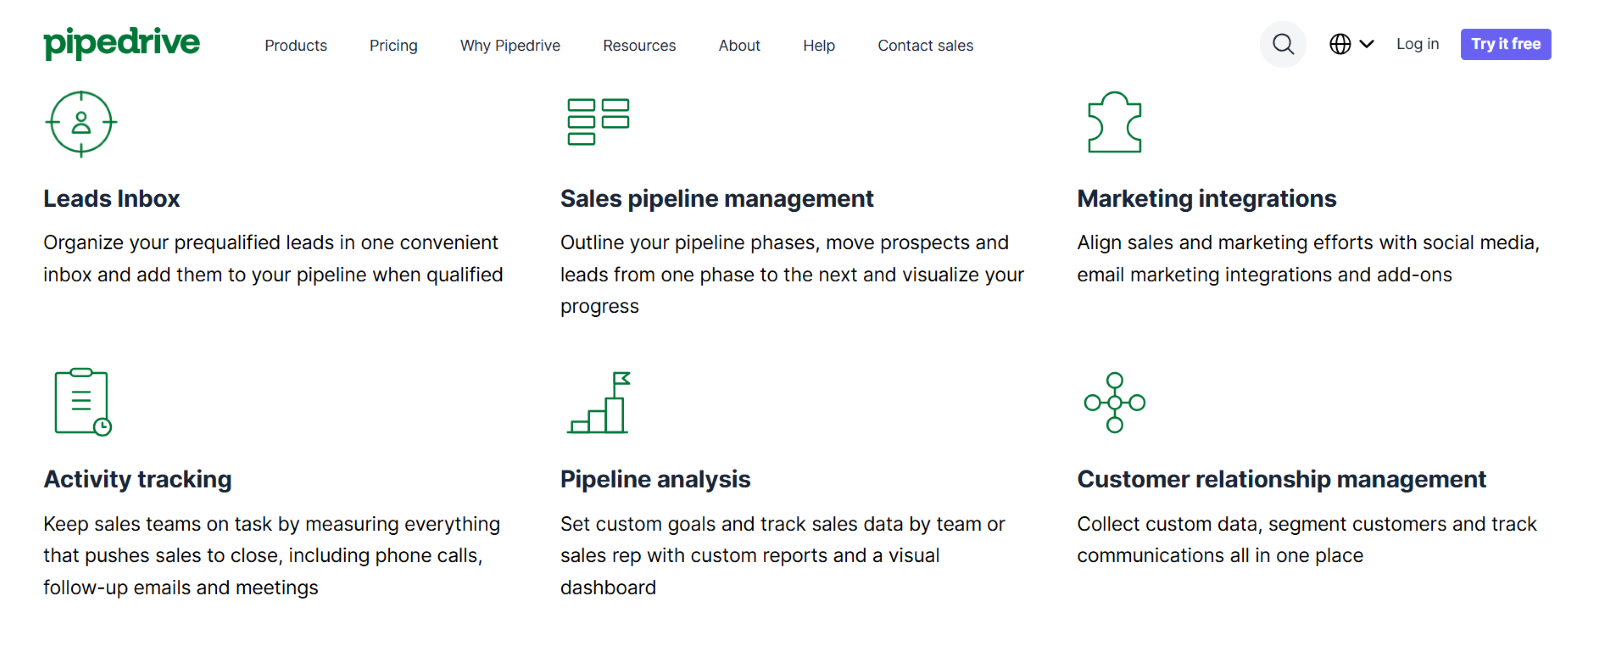Select the Marketing integrations heading
This screenshot has height=658, width=1600.
click(x=1206, y=198)
